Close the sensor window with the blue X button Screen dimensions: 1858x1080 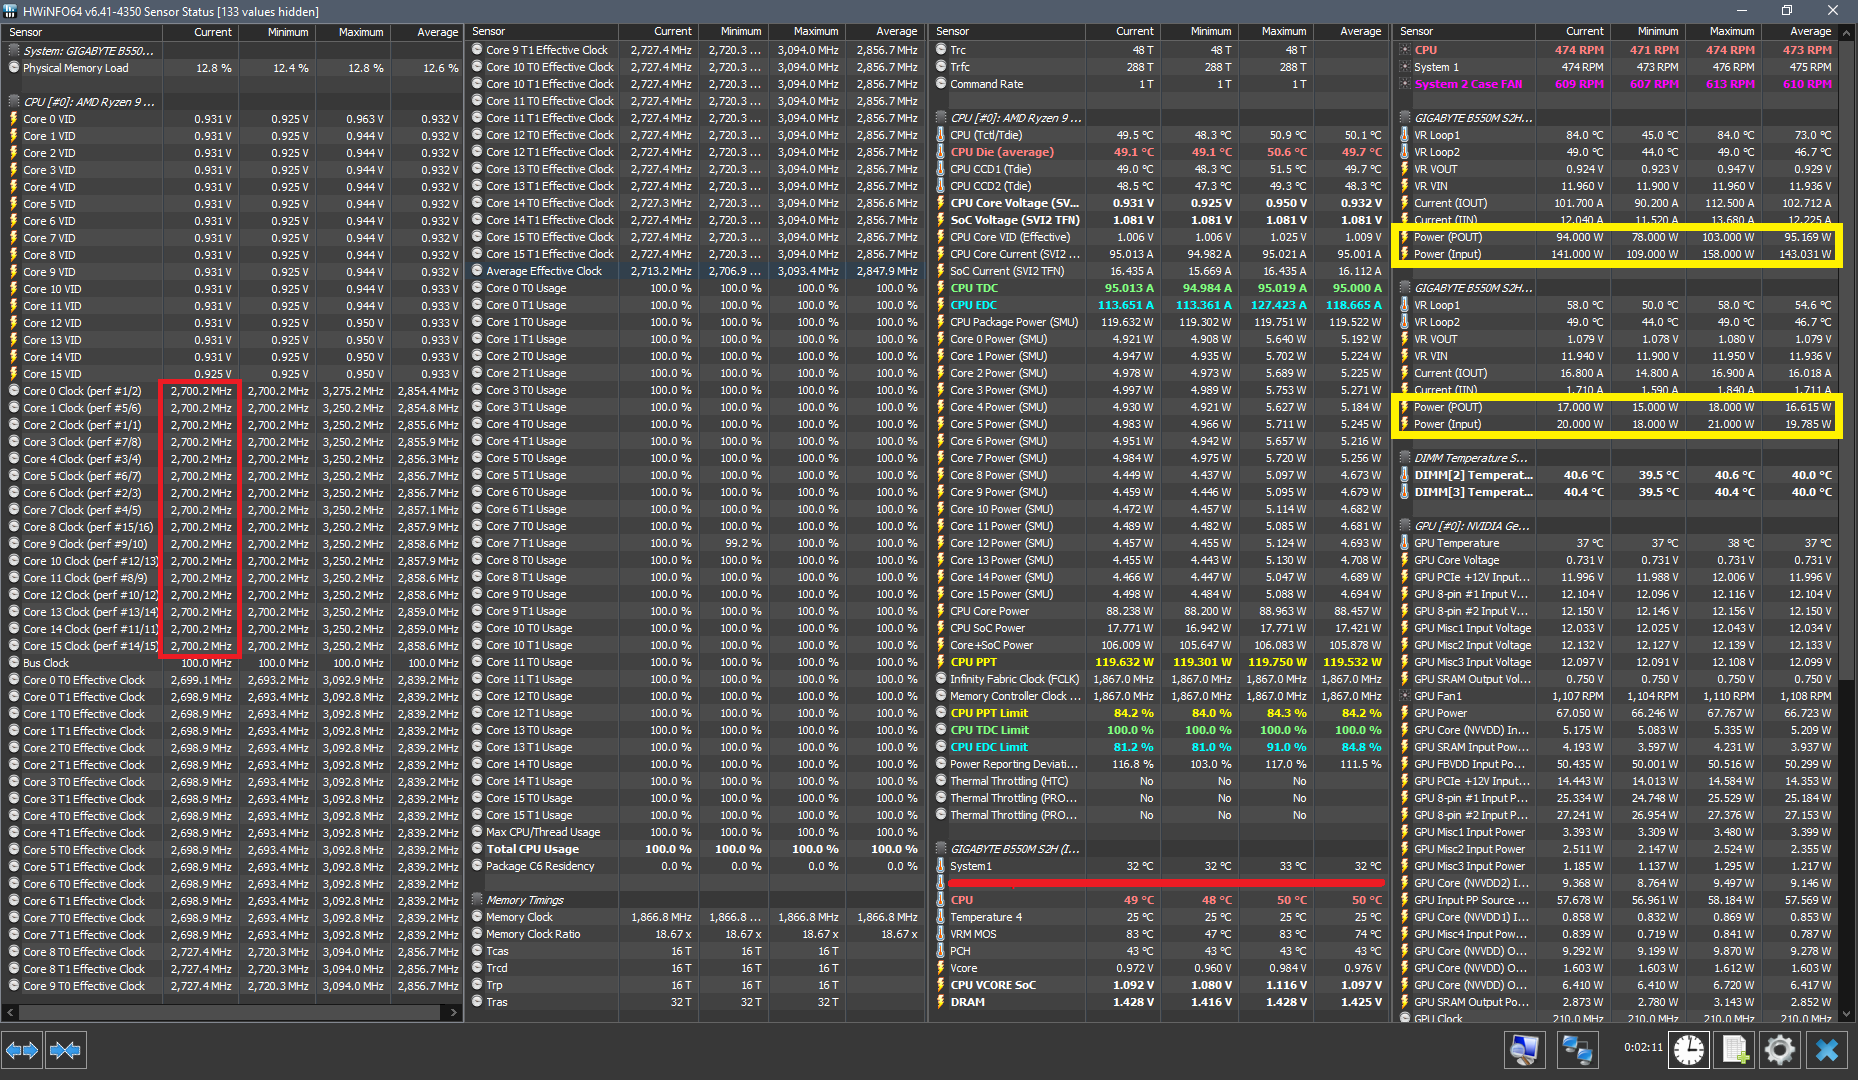pos(1827,1049)
